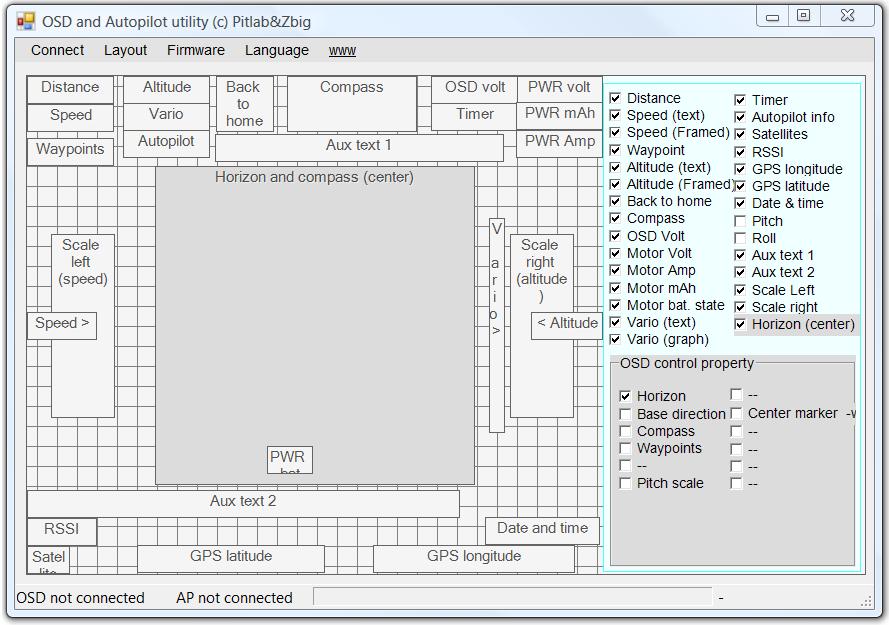Toggle the Timer checkbox

(x=740, y=100)
